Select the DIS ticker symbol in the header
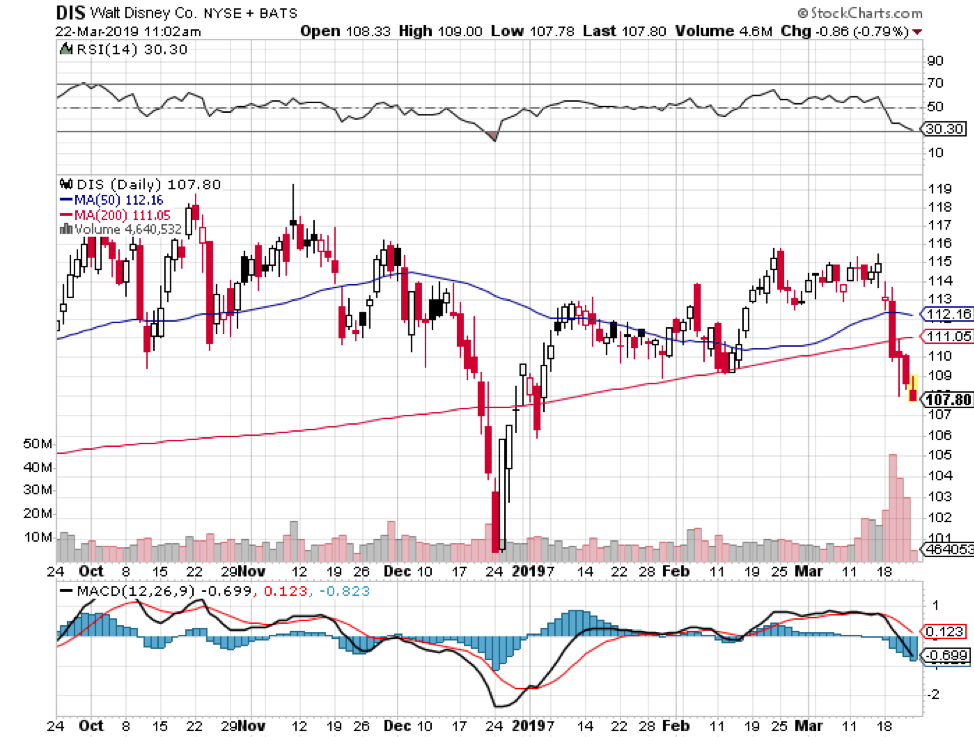Screen dimensions: 974x737 click(70, 12)
